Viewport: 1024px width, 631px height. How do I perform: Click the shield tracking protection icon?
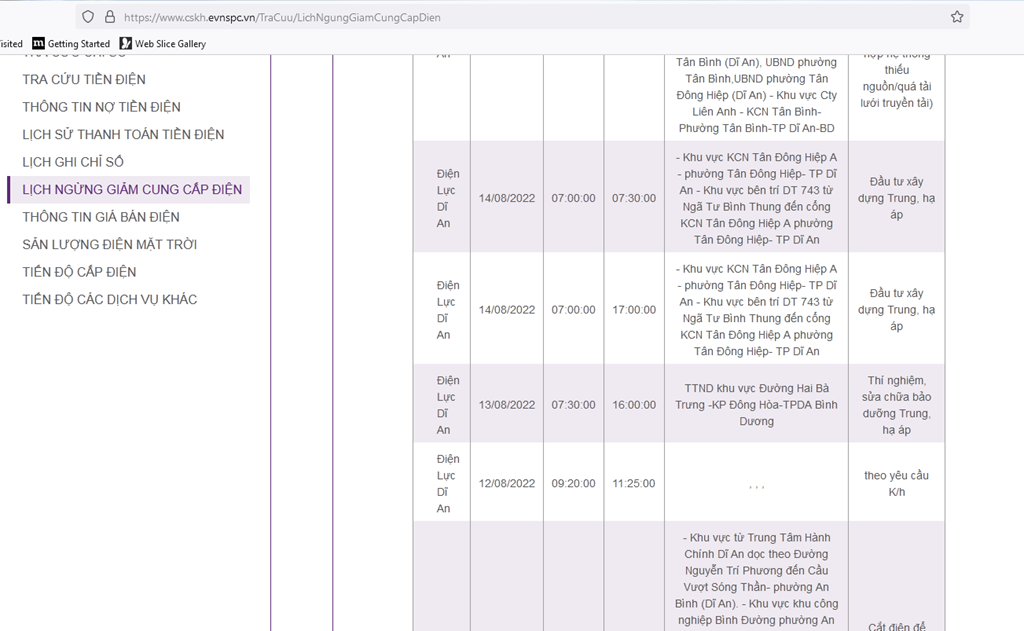[x=88, y=17]
